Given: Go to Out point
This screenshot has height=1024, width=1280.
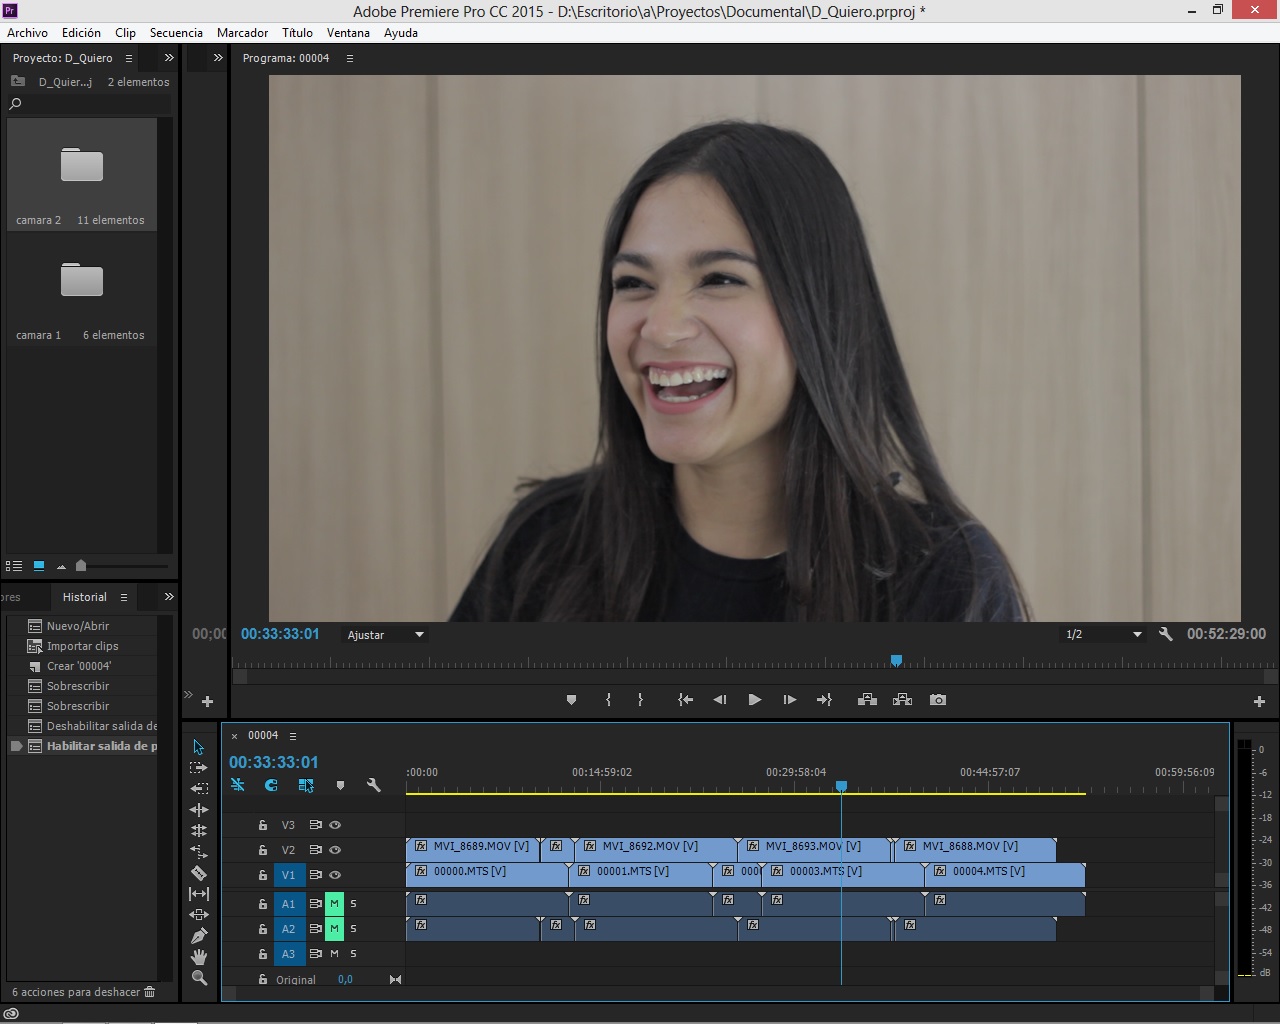Looking at the screenshot, I should (824, 700).
